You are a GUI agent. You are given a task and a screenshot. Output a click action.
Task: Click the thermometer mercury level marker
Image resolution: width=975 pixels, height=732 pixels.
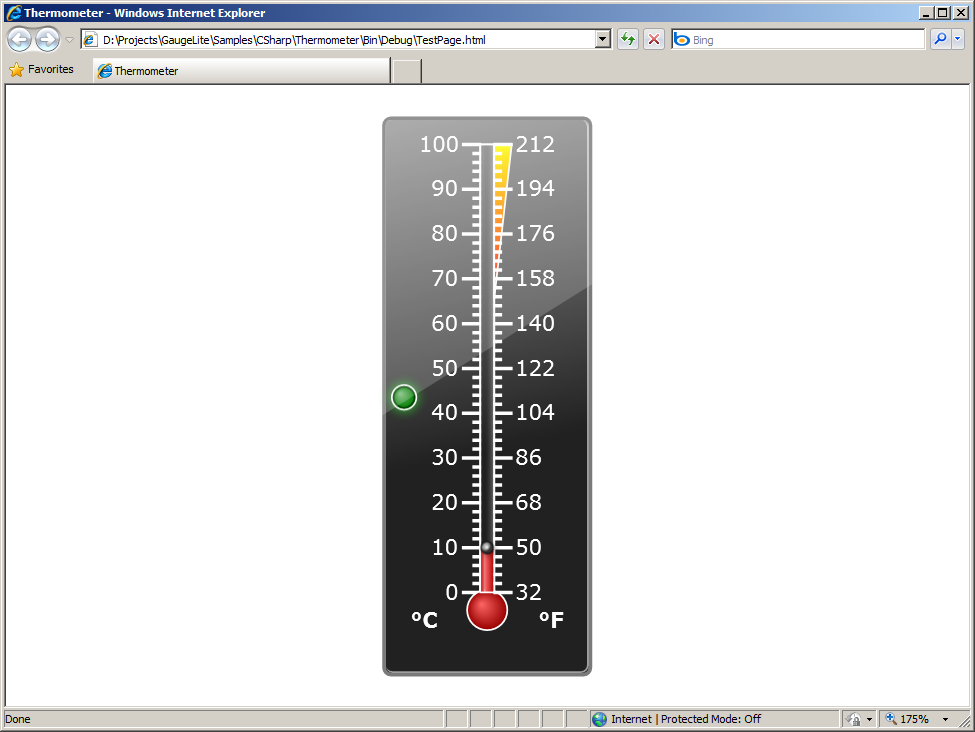pyautogui.click(x=487, y=547)
